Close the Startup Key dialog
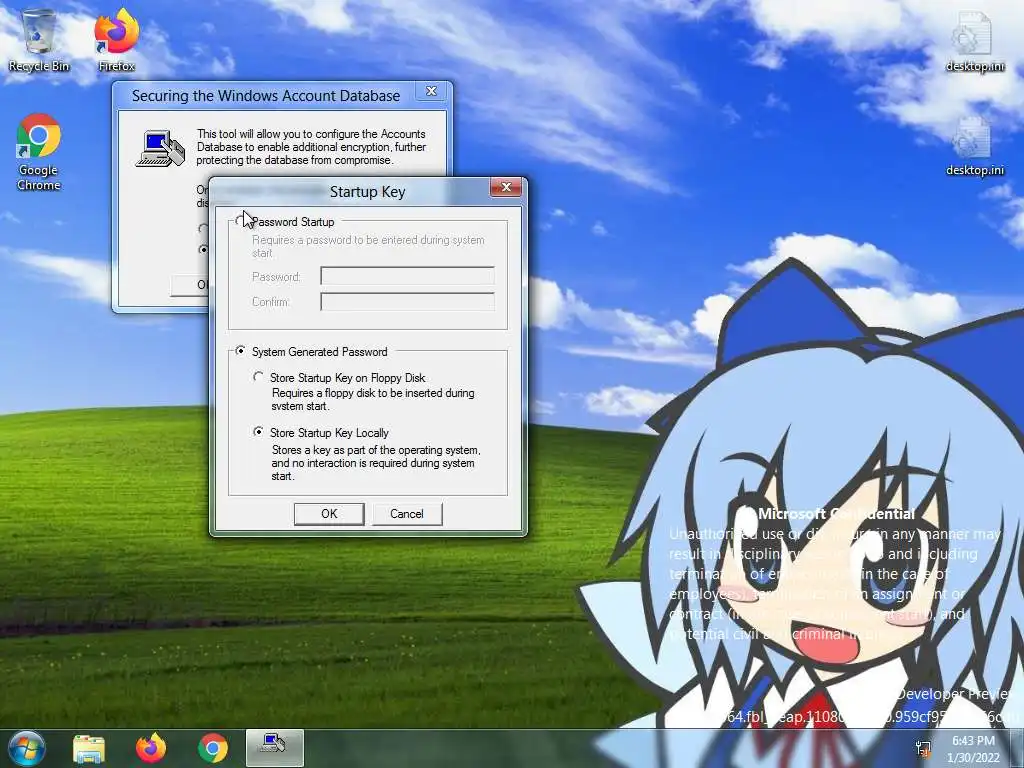 [x=506, y=187]
